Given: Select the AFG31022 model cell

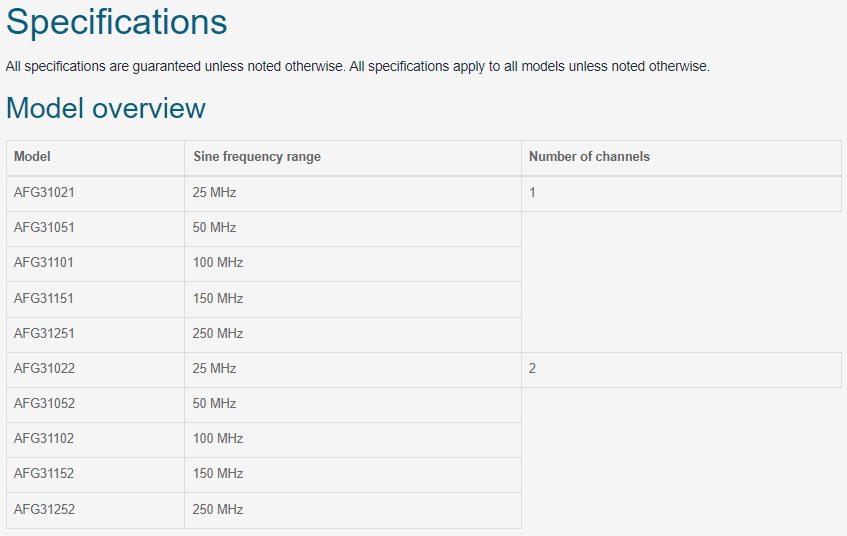Looking at the screenshot, I should click(96, 370).
